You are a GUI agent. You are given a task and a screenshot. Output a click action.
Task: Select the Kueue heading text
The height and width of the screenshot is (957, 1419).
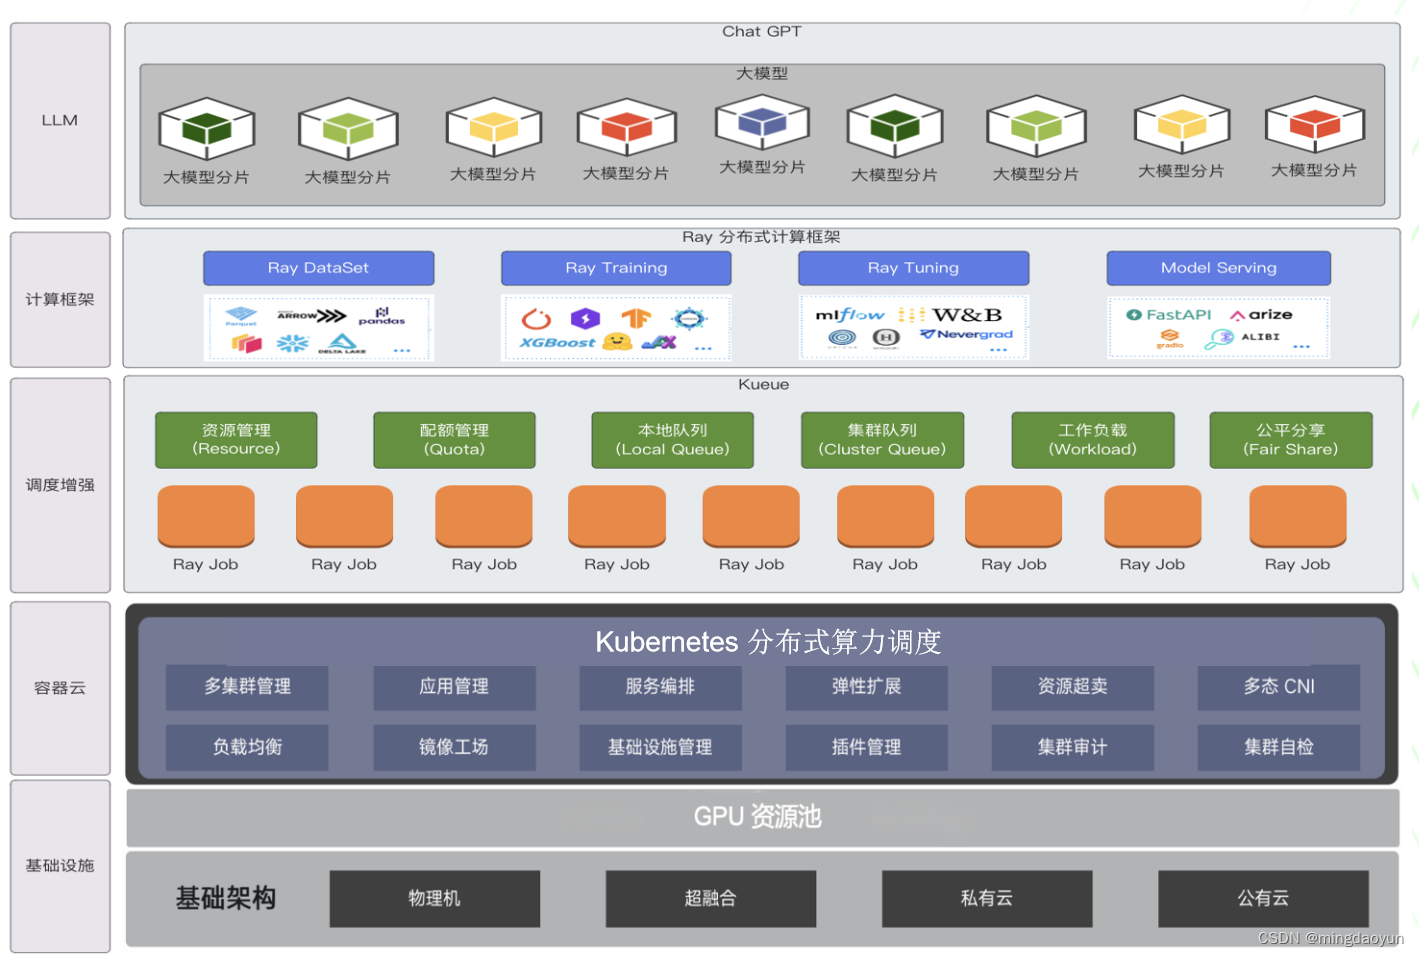pyautogui.click(x=764, y=384)
